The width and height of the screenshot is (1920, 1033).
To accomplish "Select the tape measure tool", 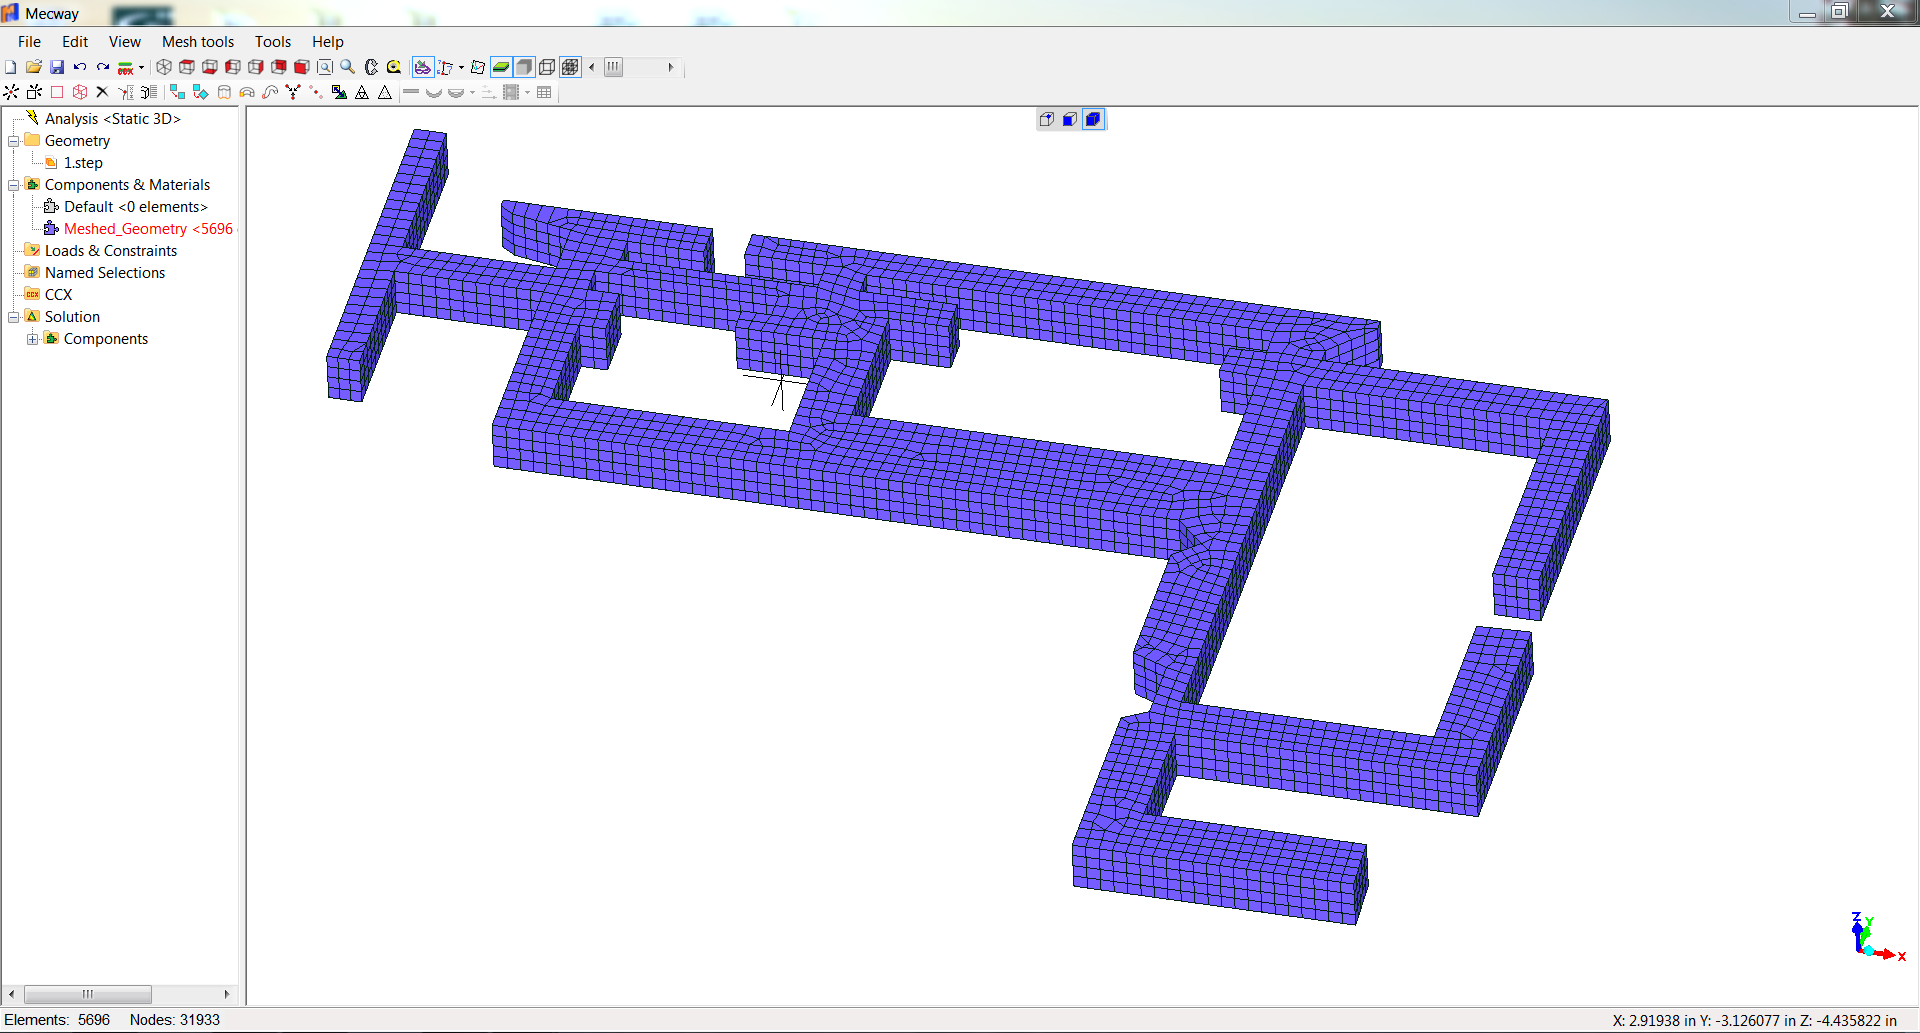I will click(394, 67).
